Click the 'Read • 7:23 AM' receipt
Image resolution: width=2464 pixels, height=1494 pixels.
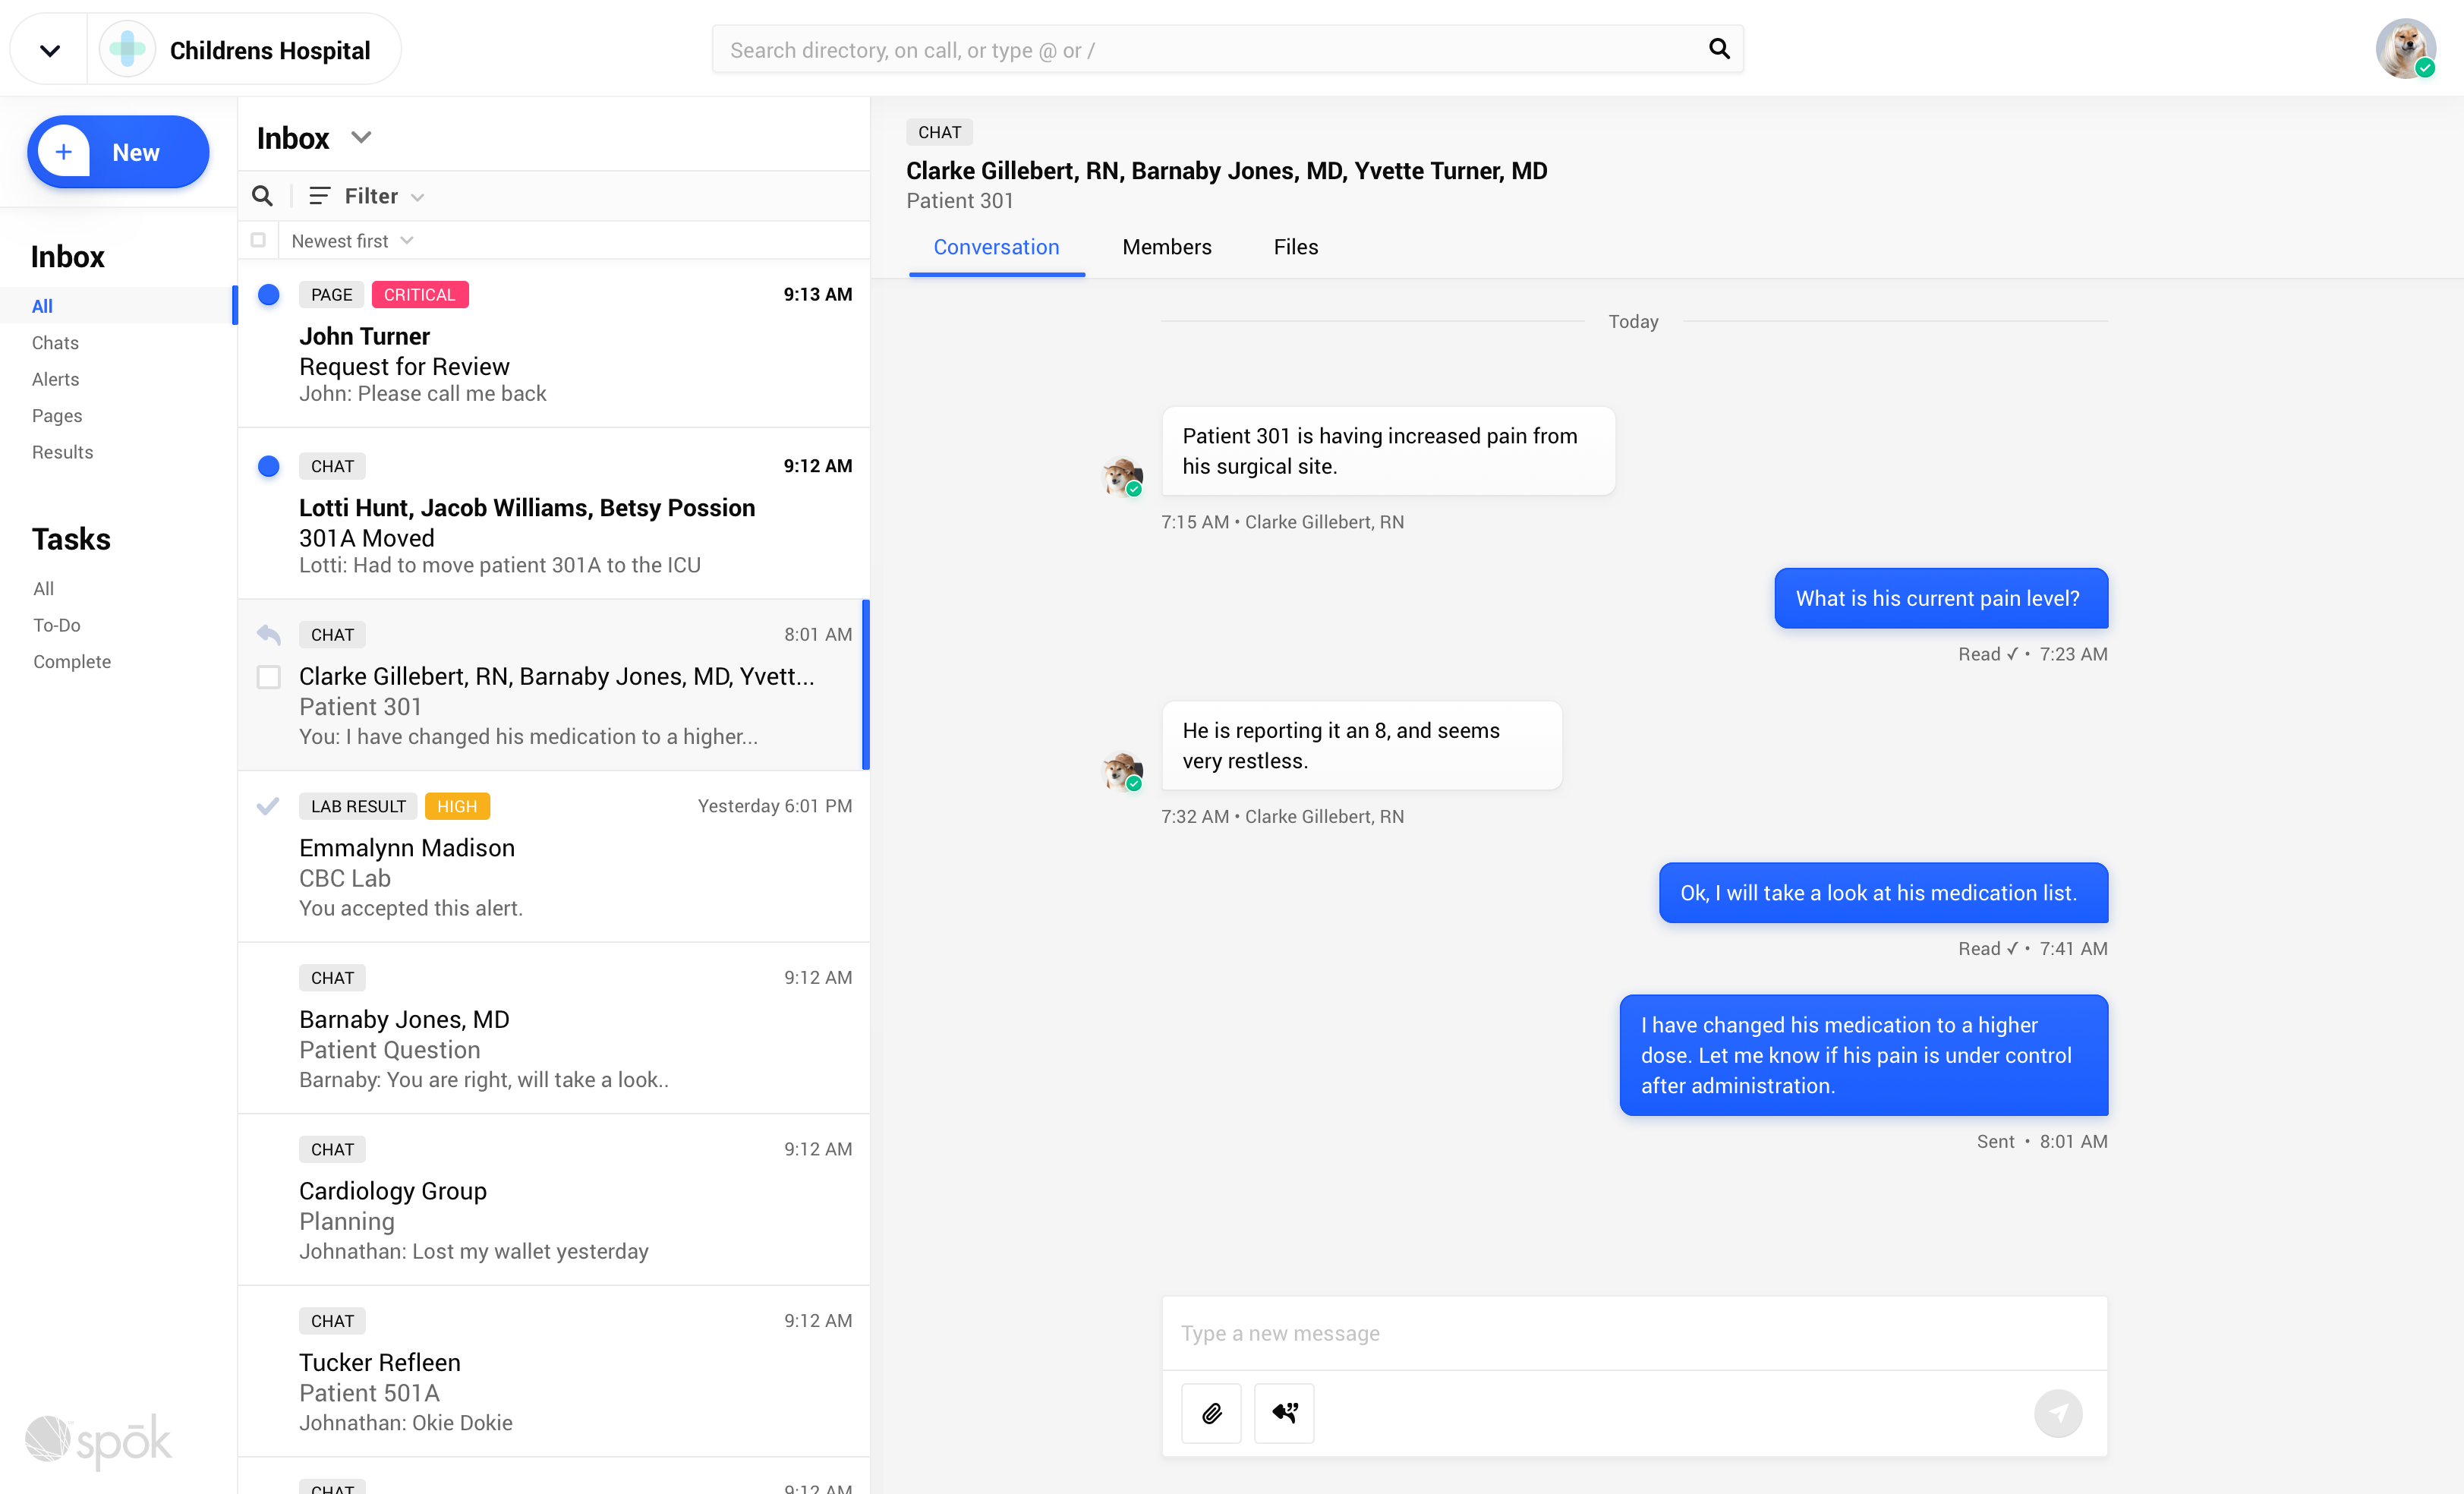coord(2033,654)
